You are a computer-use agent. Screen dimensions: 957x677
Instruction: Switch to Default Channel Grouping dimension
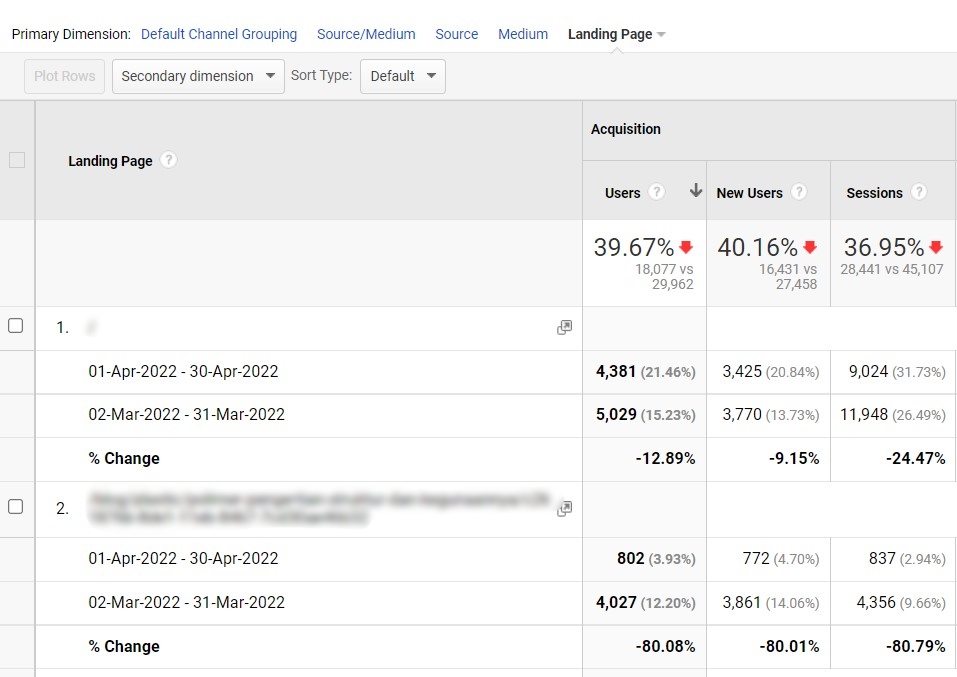(219, 34)
